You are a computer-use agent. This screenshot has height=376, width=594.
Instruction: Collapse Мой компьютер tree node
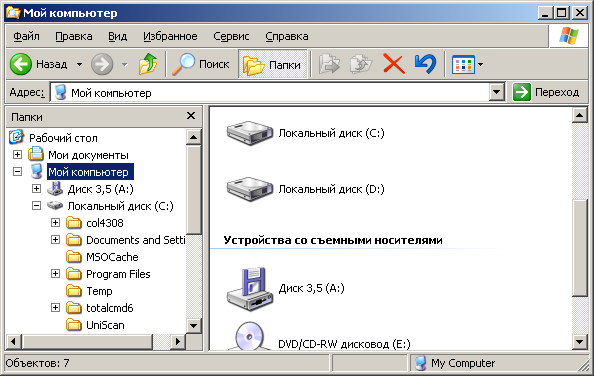click(x=17, y=172)
